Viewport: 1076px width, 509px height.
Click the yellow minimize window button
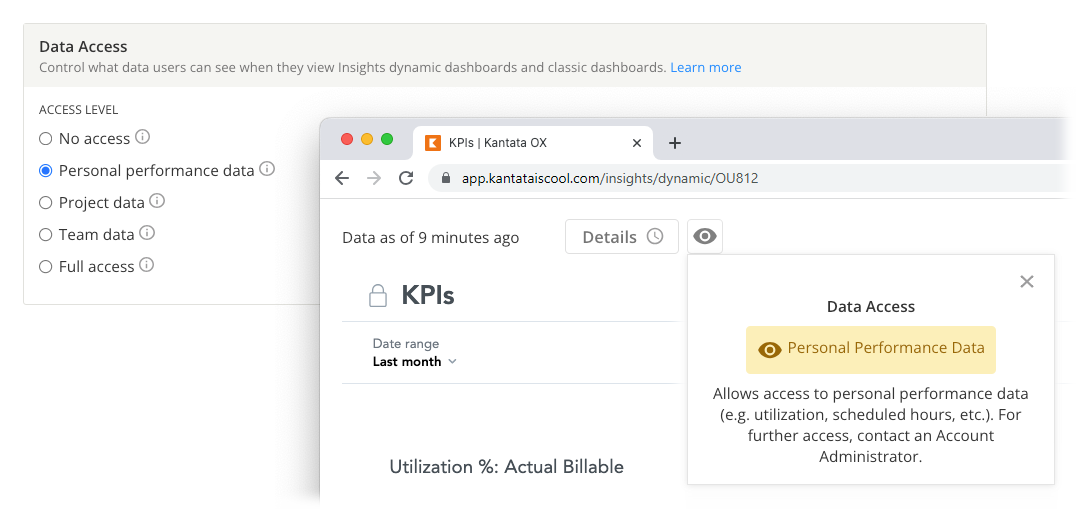point(367,139)
